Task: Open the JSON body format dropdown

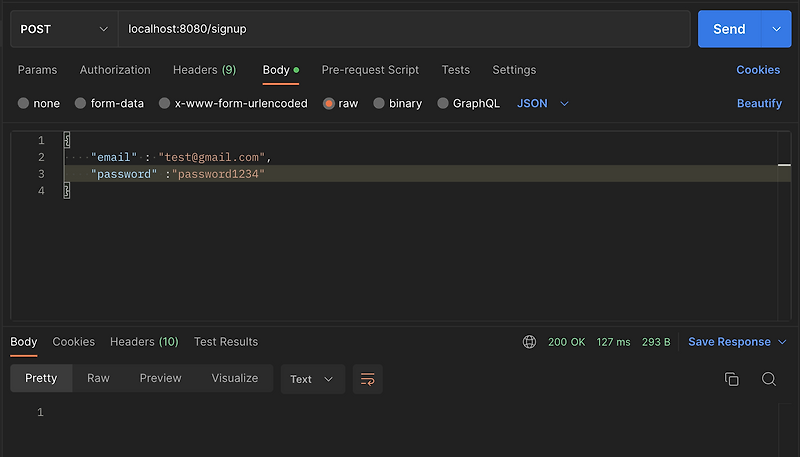Action: tap(543, 103)
